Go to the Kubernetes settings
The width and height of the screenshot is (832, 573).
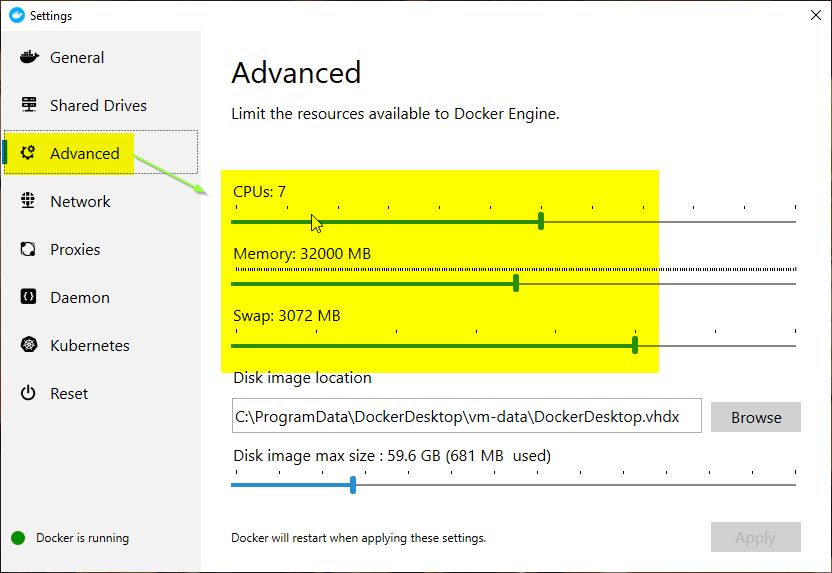point(90,346)
